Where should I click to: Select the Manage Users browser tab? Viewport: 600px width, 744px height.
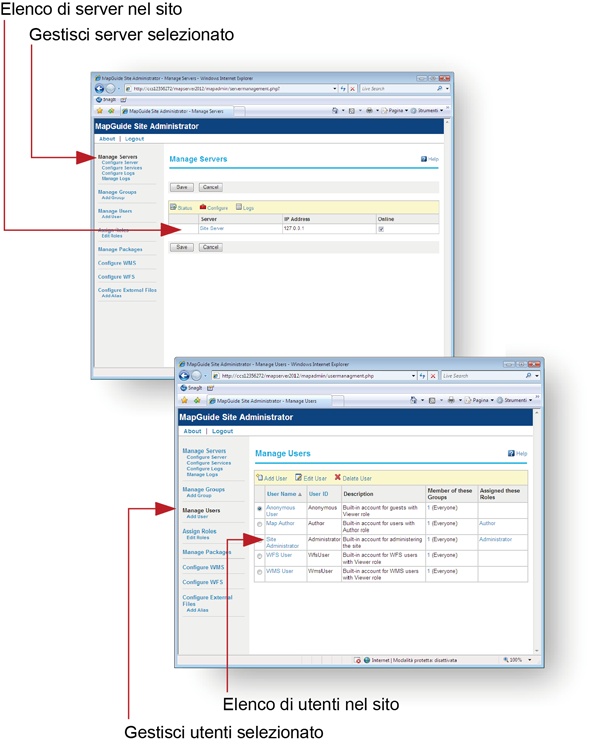[268, 401]
